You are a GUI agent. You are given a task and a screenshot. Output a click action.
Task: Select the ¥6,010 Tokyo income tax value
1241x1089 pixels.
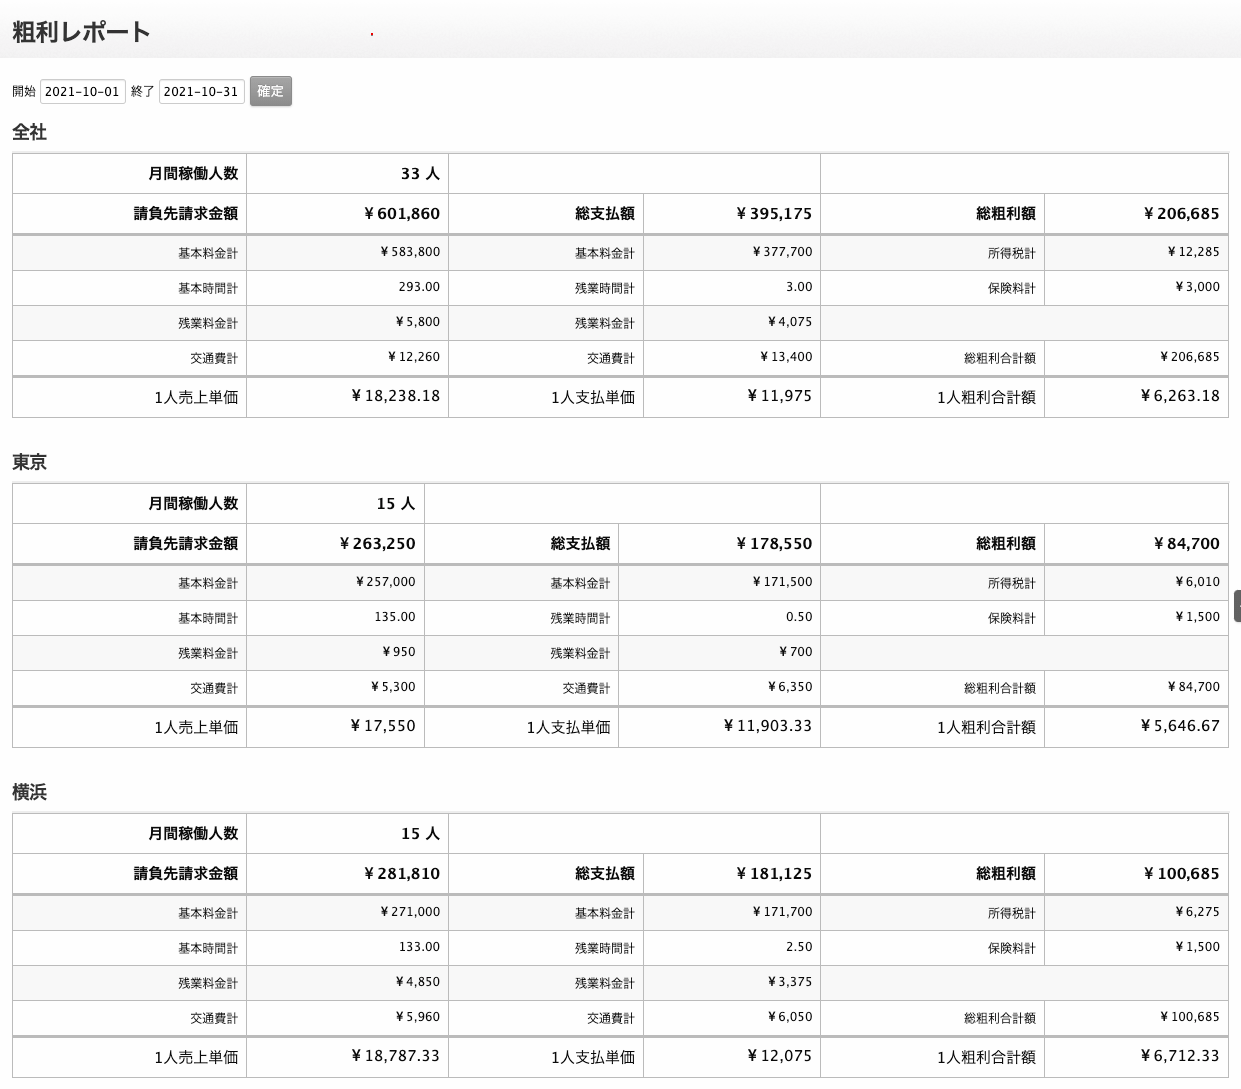coord(1197,582)
